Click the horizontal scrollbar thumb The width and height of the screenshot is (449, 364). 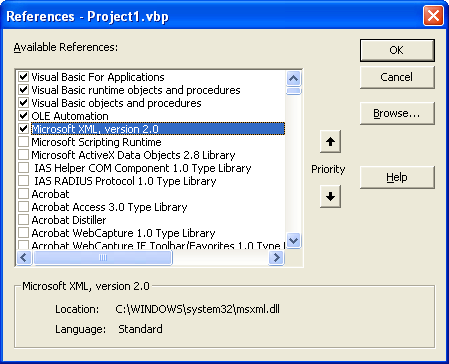(x=103, y=257)
